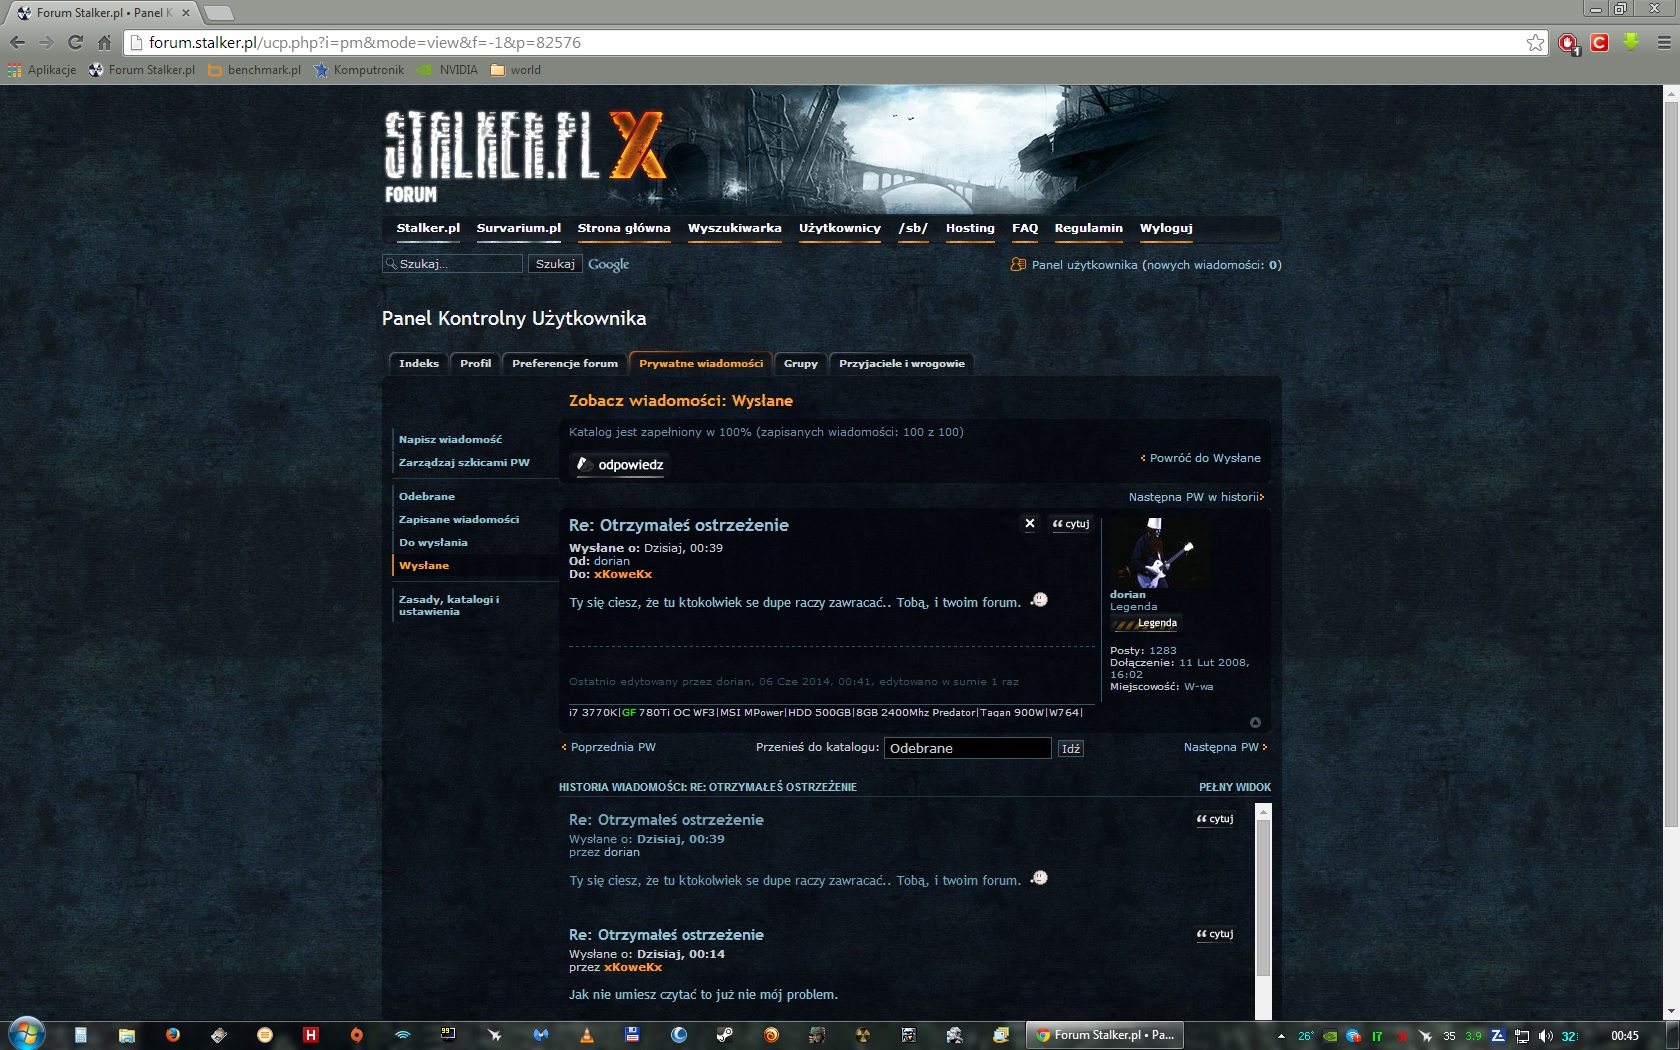1680x1050 pixels.
Task: Open VLC media player from the taskbar
Action: 587,1035
